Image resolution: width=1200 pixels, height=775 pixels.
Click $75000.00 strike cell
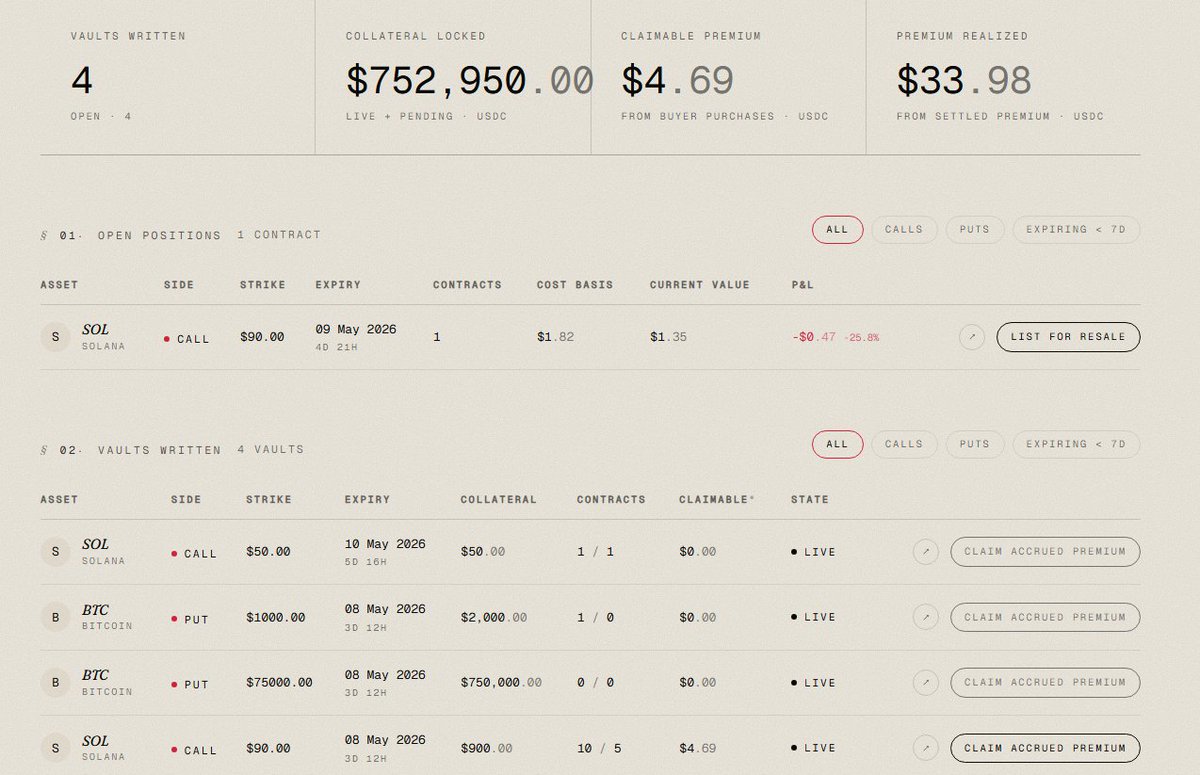(279, 683)
